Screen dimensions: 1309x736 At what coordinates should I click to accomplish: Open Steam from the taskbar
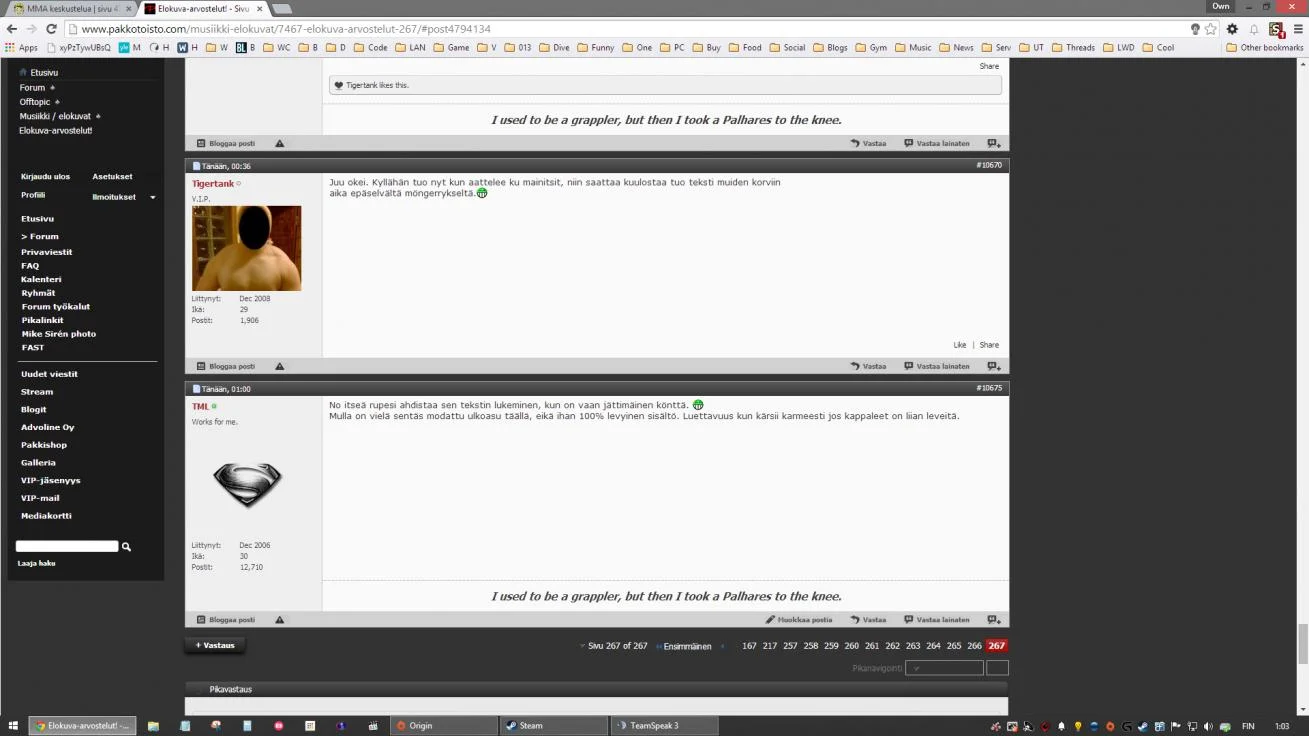553,726
